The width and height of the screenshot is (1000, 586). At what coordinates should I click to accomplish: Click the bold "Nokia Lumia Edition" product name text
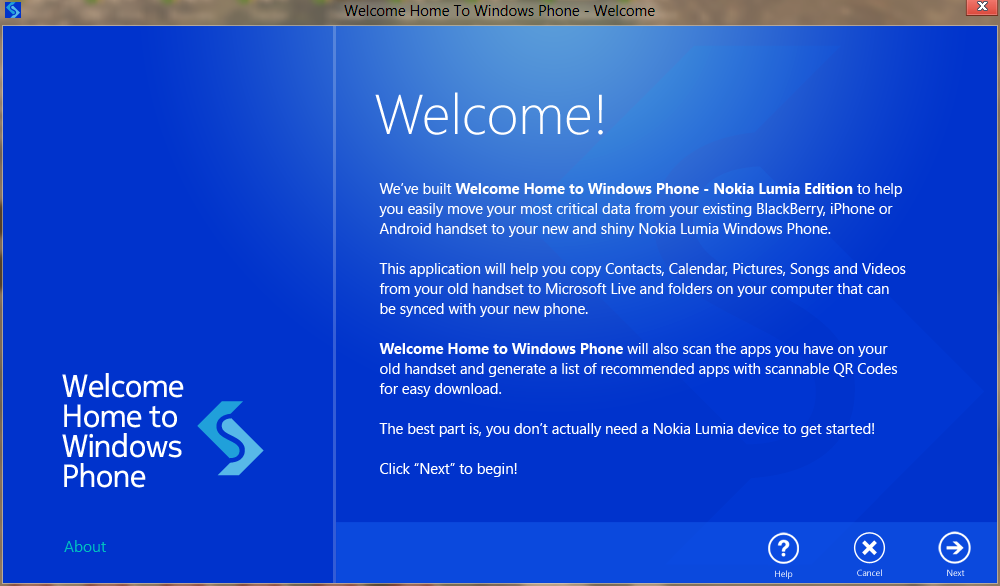(x=783, y=189)
